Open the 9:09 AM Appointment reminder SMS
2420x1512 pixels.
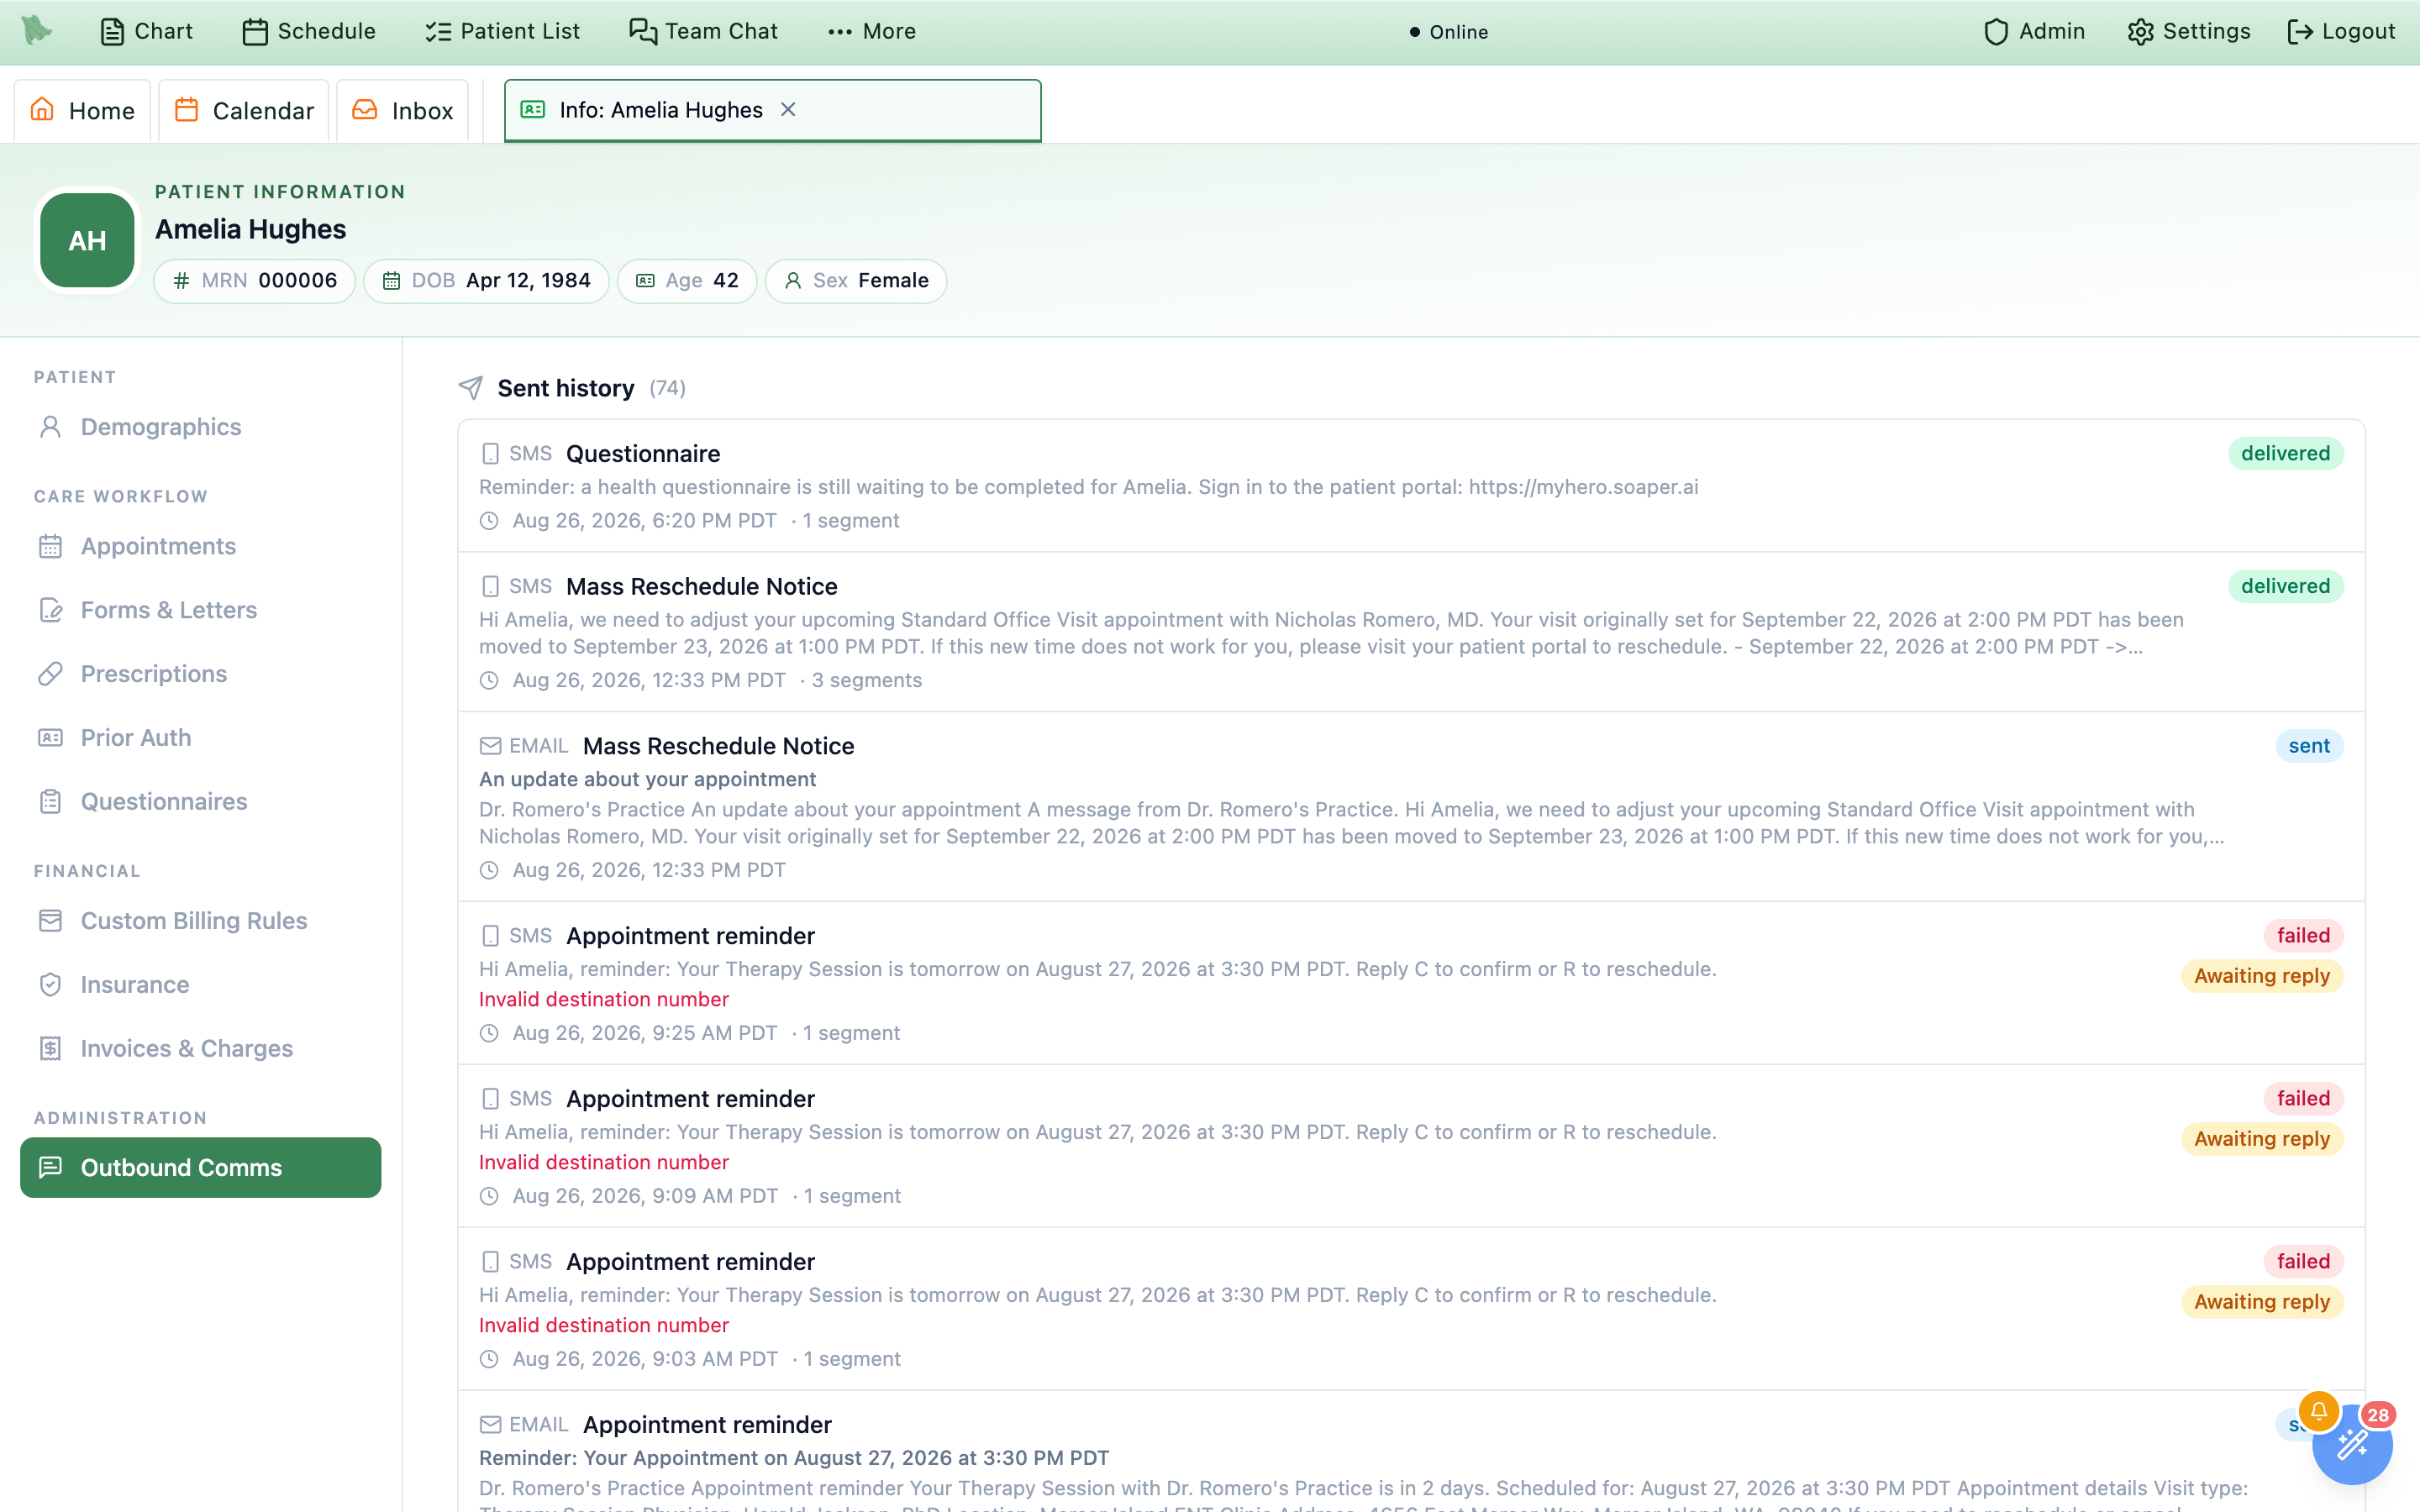click(x=1411, y=1146)
